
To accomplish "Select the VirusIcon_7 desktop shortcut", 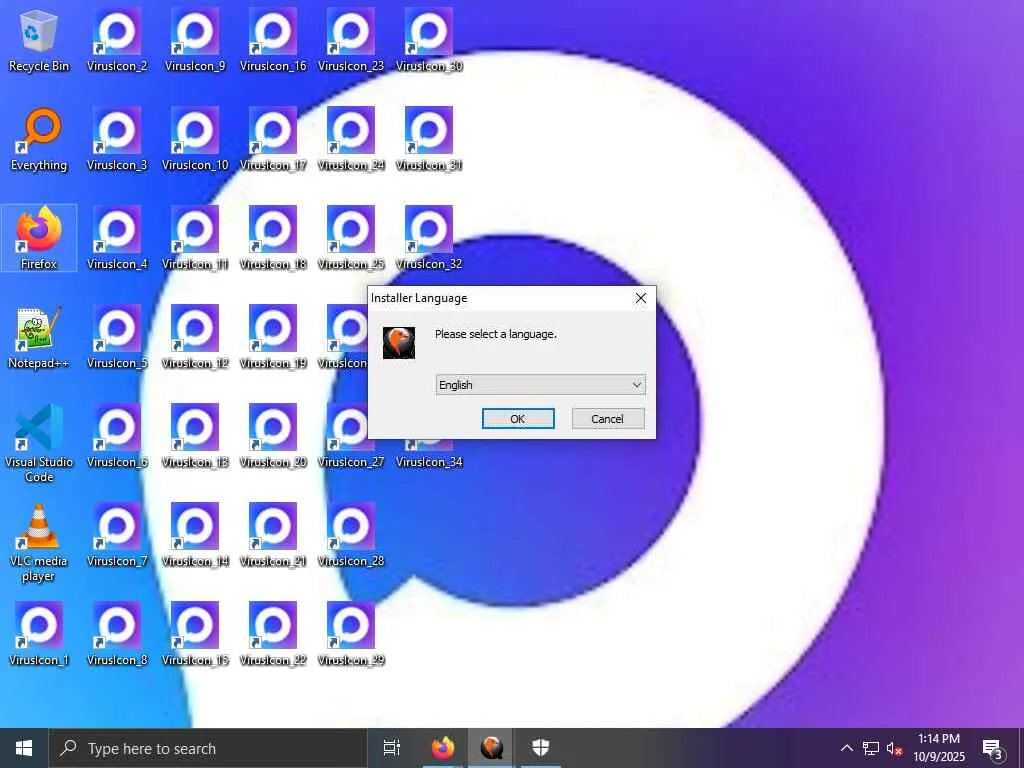I will (x=117, y=536).
